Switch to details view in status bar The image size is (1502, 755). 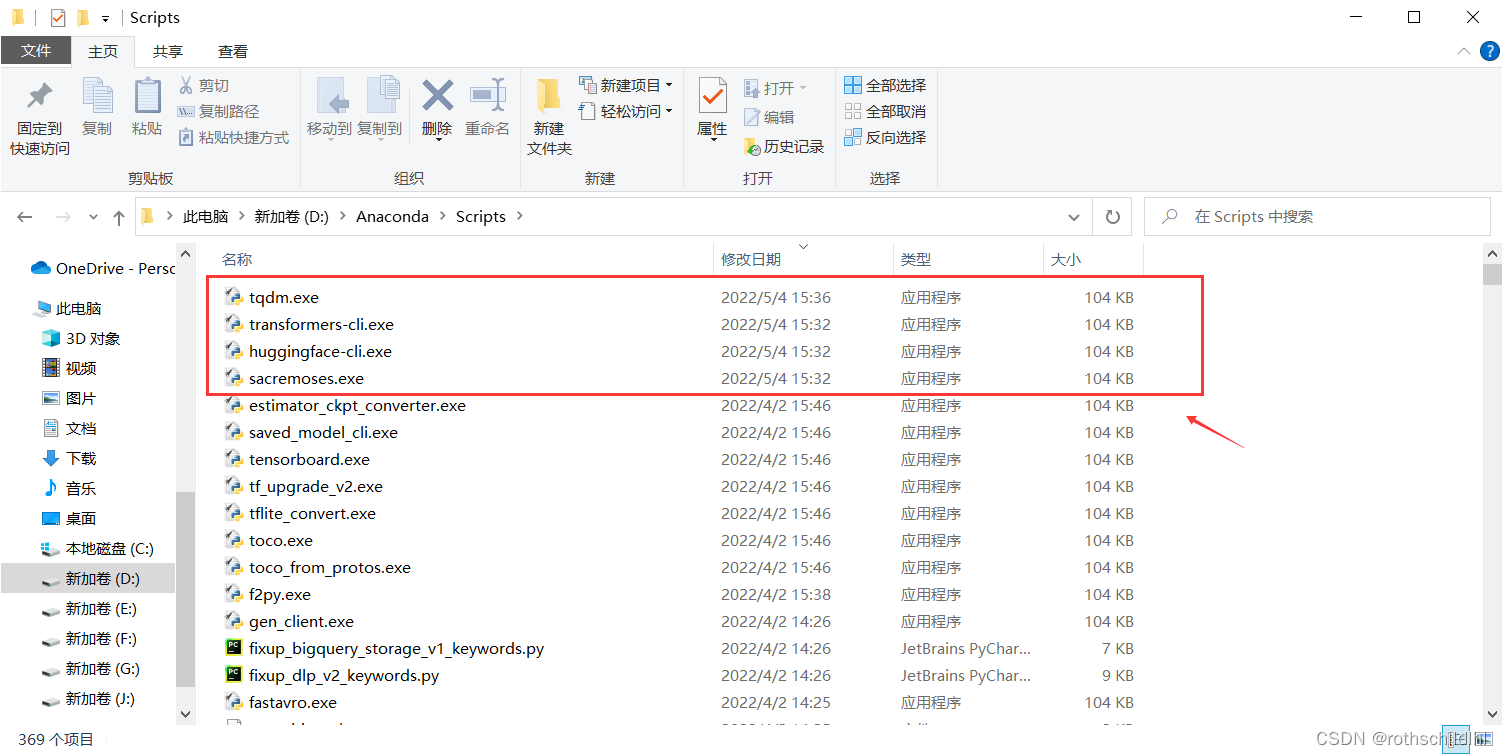click(x=1456, y=739)
